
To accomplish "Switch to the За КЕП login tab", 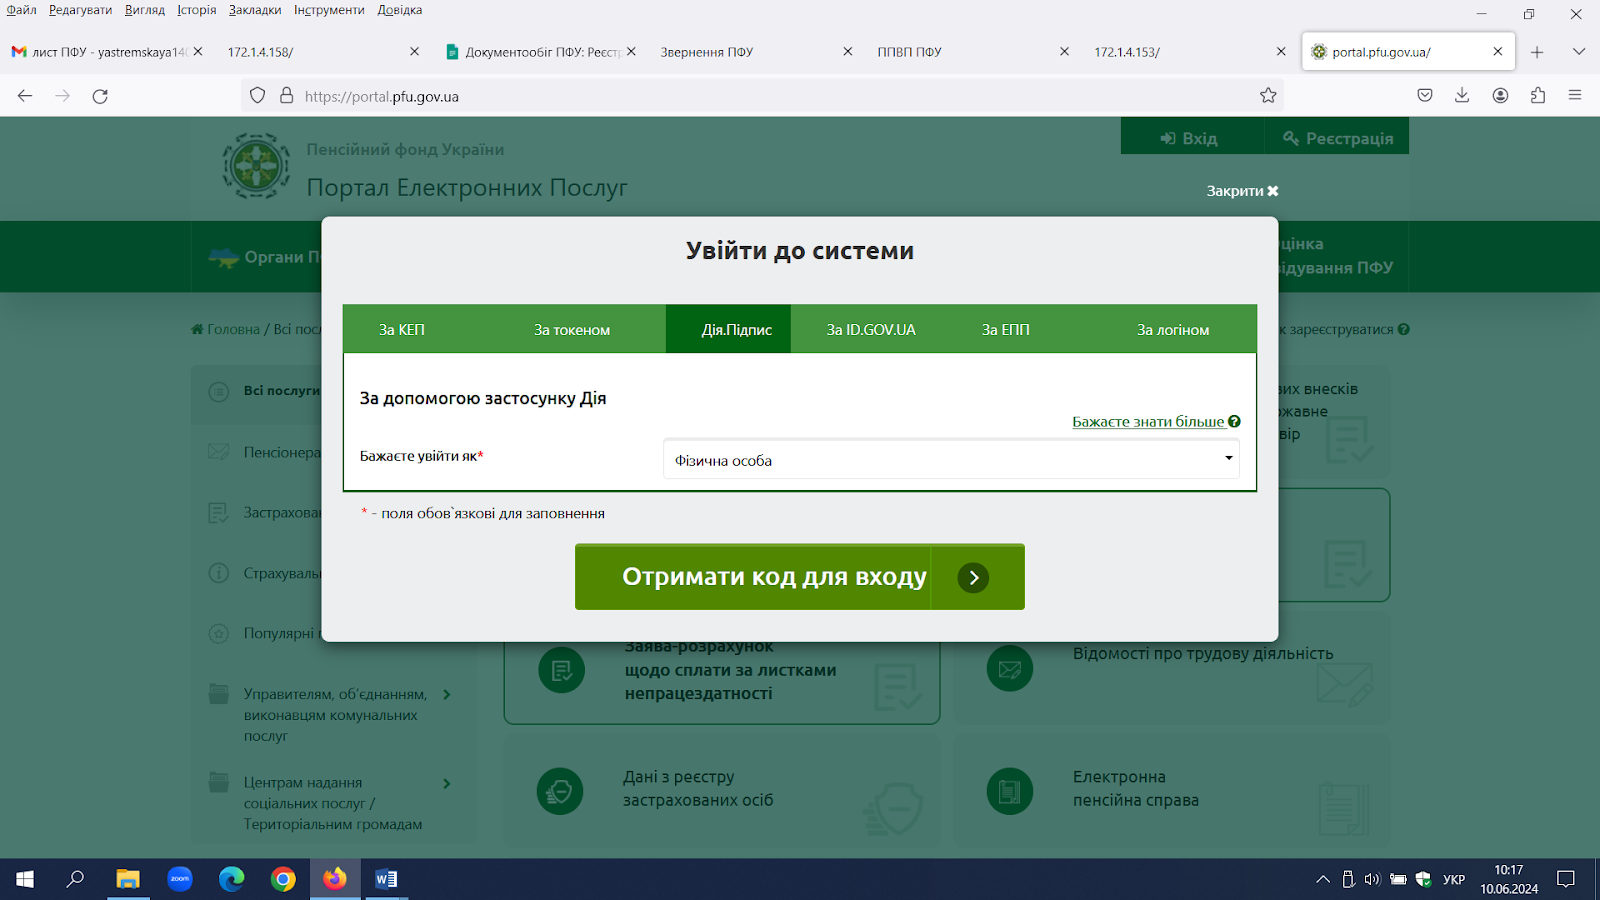I will click(x=401, y=329).
